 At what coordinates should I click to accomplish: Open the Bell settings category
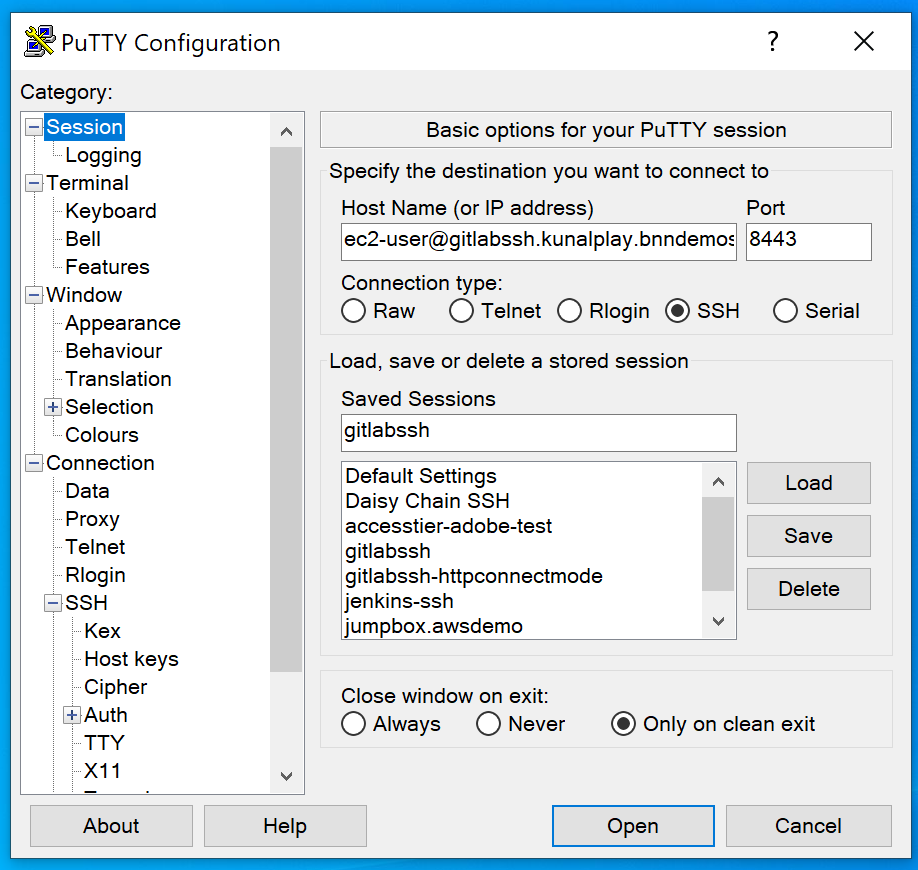point(83,239)
